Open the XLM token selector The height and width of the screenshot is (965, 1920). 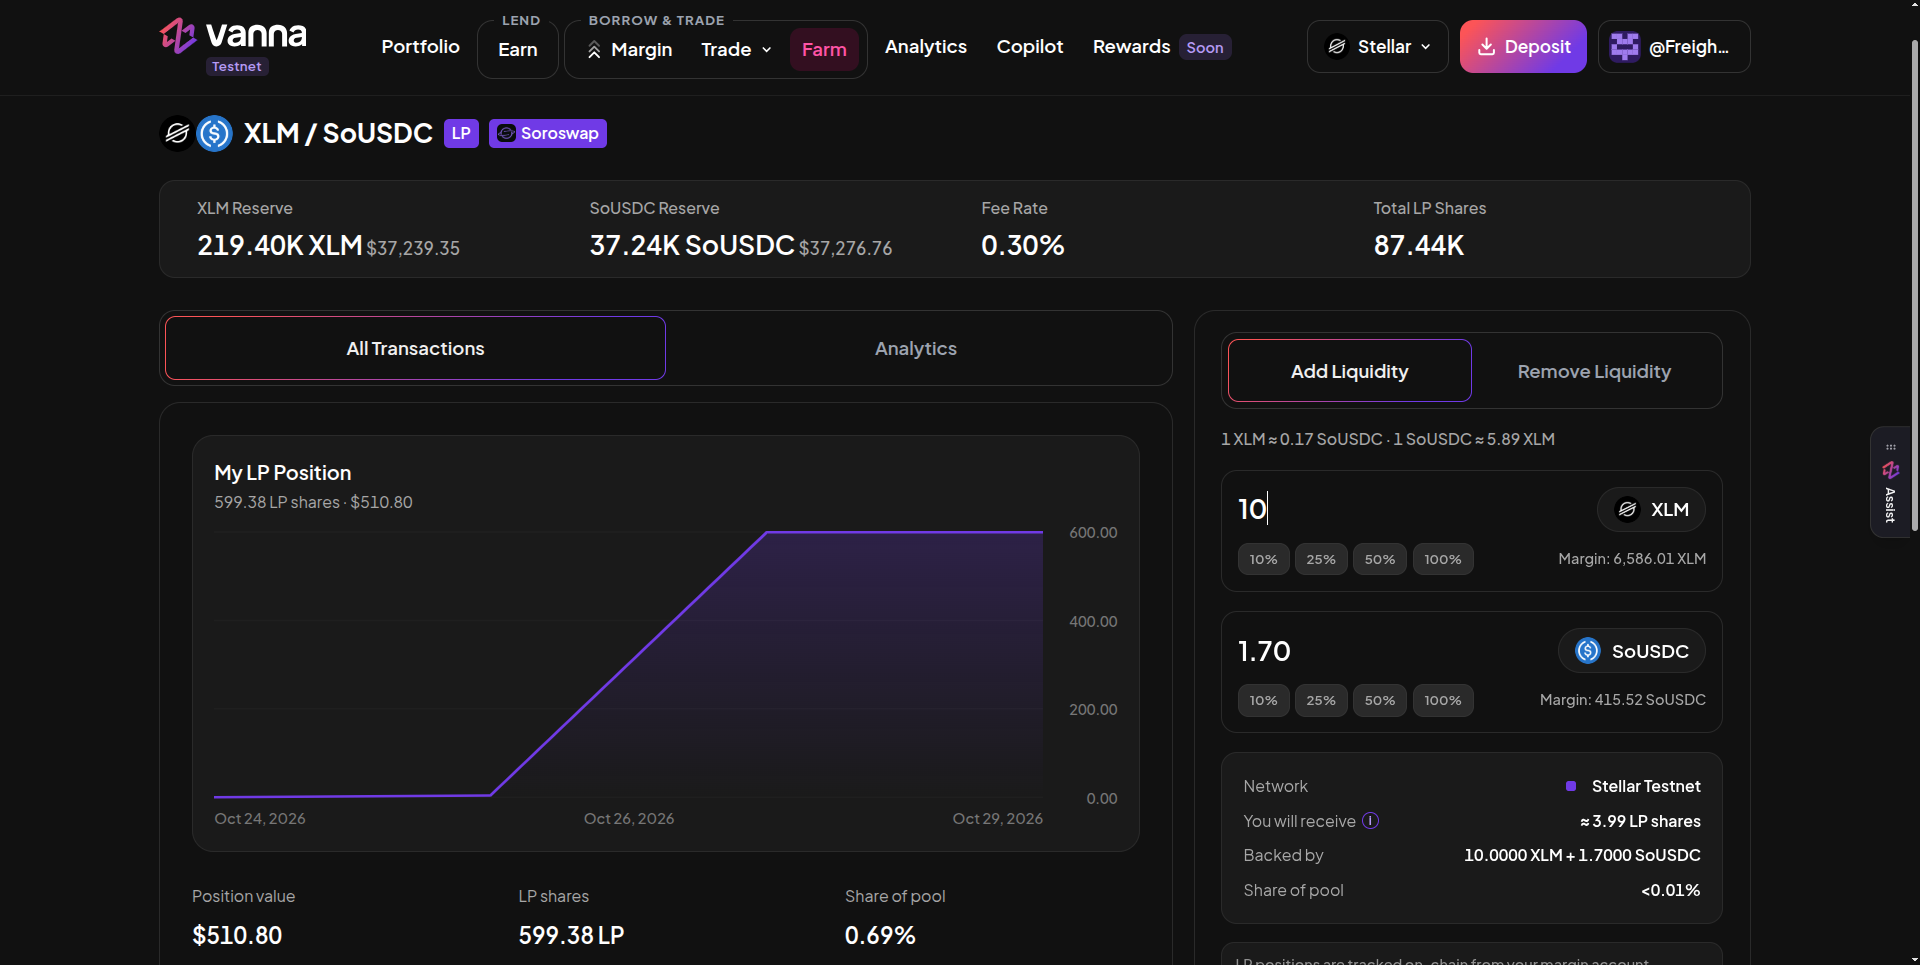1651,510
